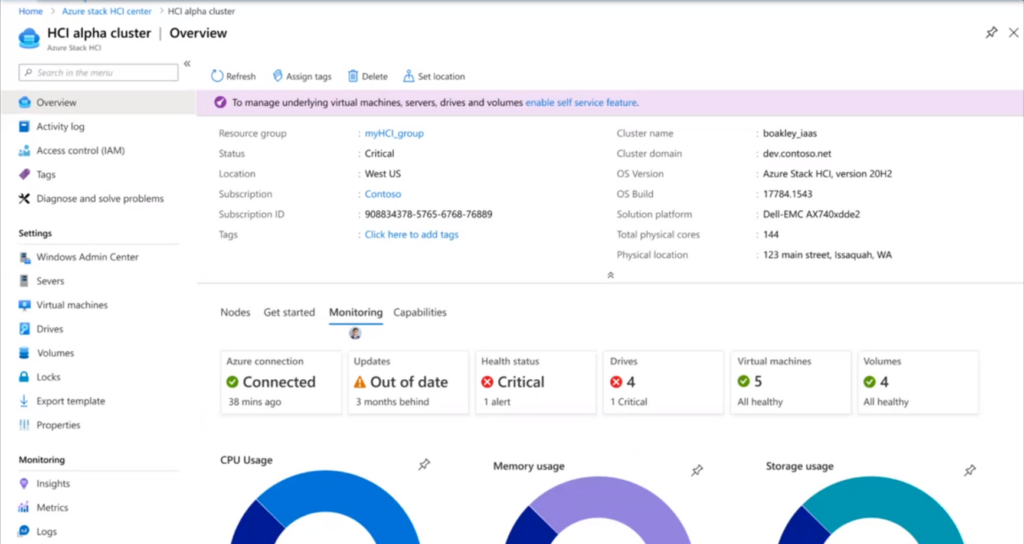Pin the CPU Usage chart
Image resolution: width=1024 pixels, height=544 pixels.
tap(424, 464)
